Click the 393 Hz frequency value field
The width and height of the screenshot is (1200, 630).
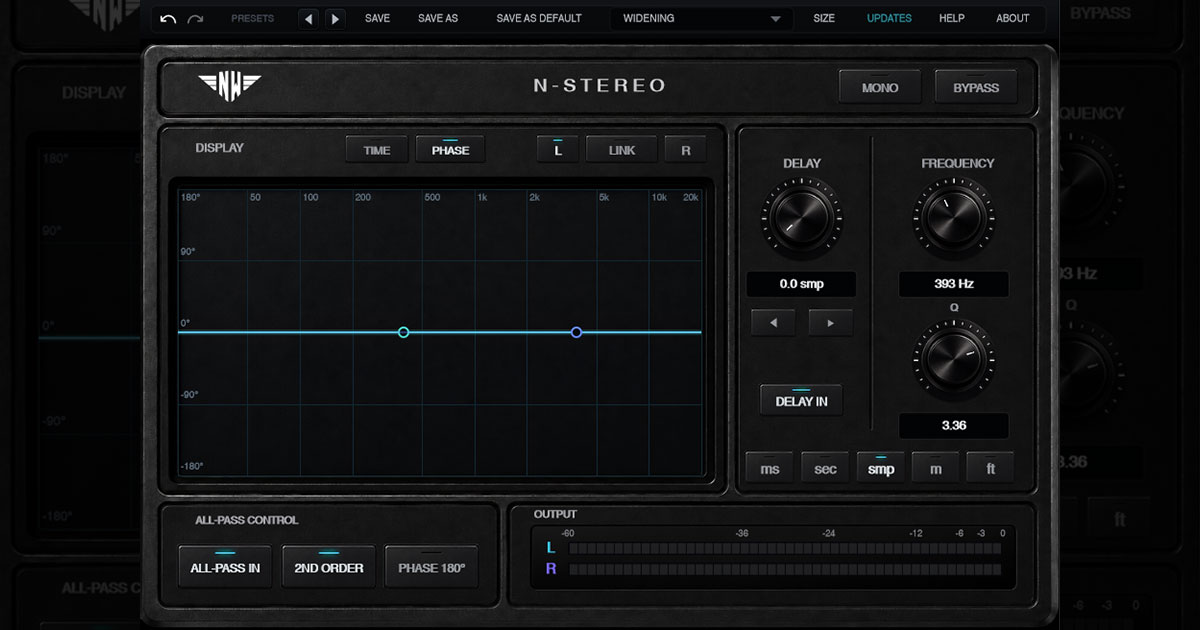click(x=953, y=284)
